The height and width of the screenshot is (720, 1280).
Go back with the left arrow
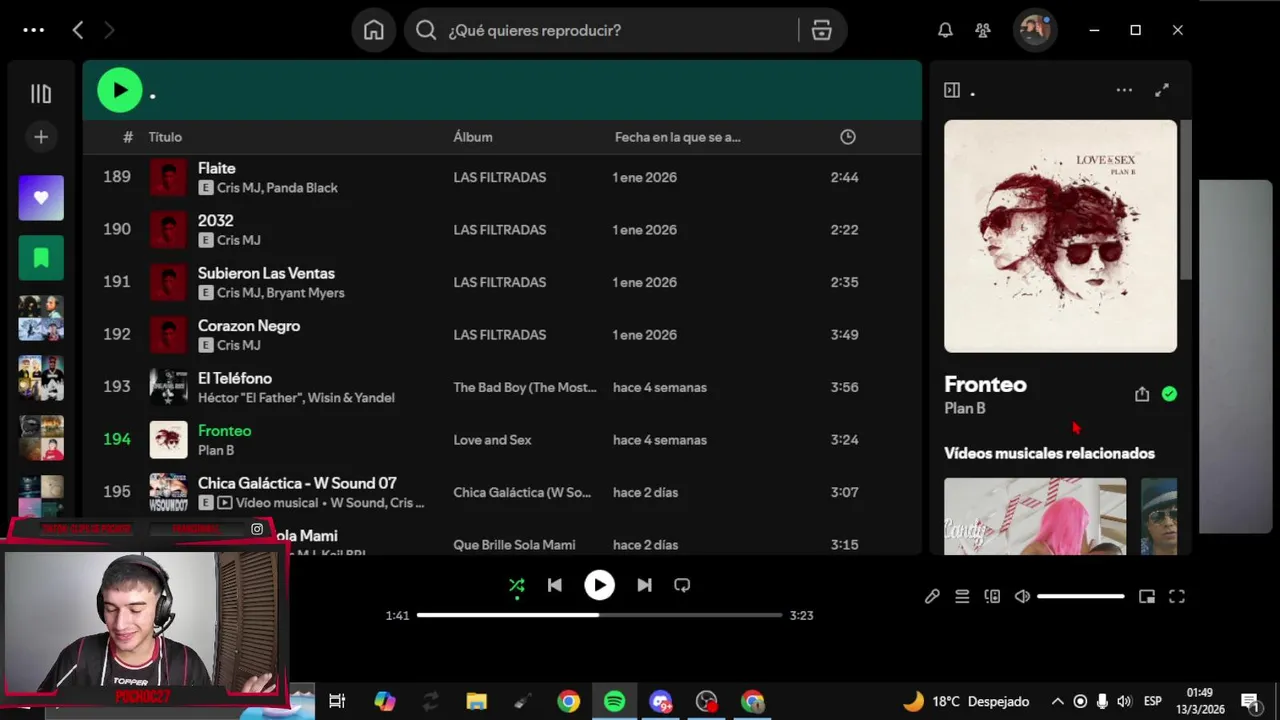tap(78, 30)
